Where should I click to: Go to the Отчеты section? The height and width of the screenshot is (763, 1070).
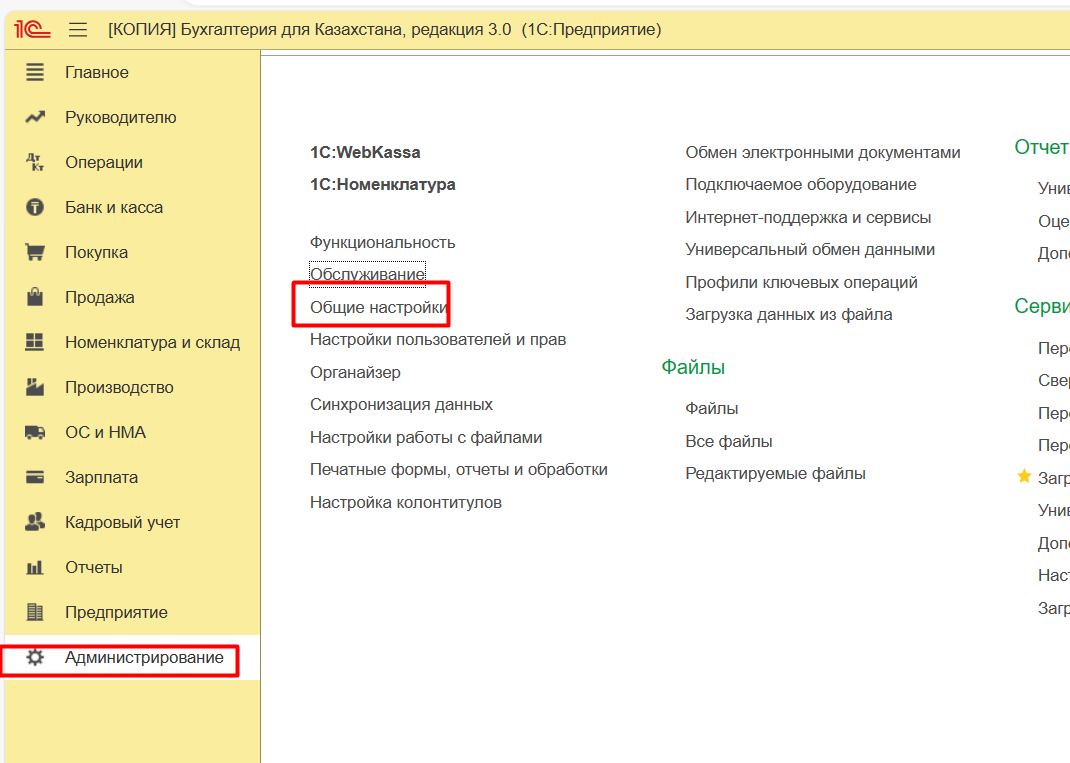pos(93,567)
